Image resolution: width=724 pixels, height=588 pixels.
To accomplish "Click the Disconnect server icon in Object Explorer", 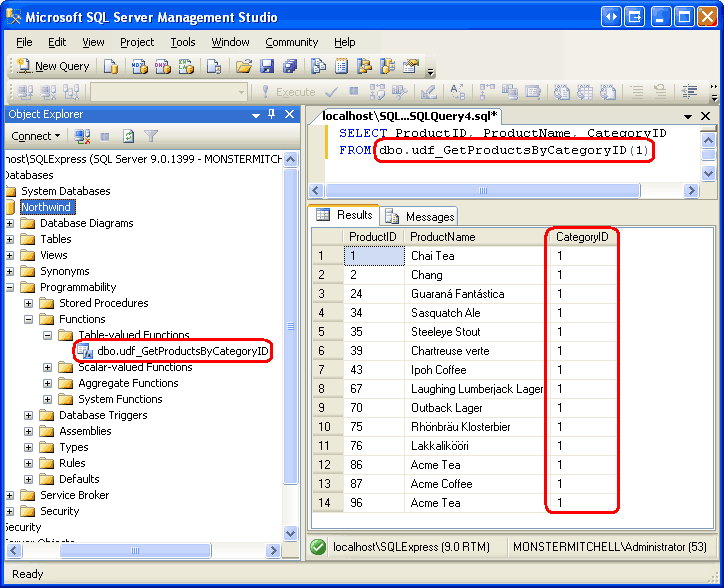I will 82,136.
